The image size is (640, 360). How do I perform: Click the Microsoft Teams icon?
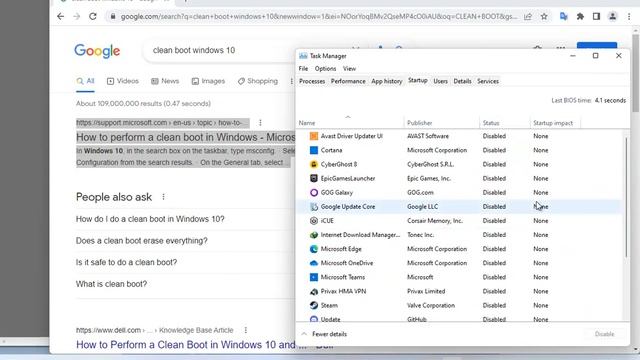coord(313,277)
